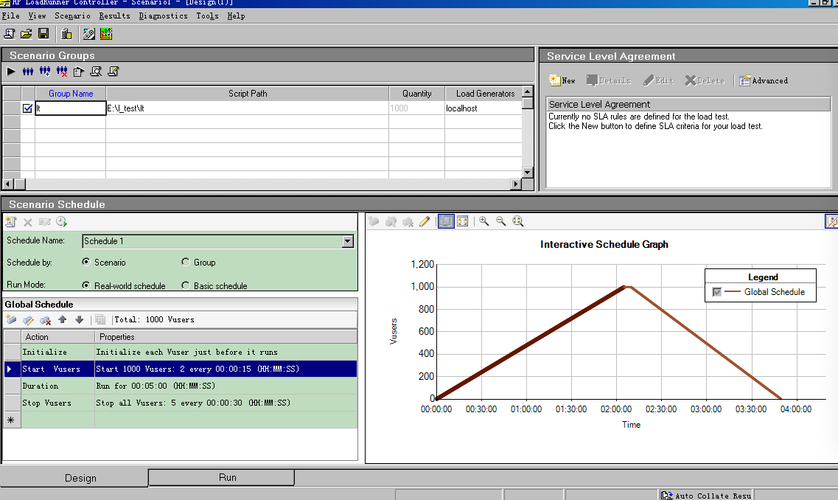
Task: Move action up with the up arrow icon
Action: tap(62, 320)
